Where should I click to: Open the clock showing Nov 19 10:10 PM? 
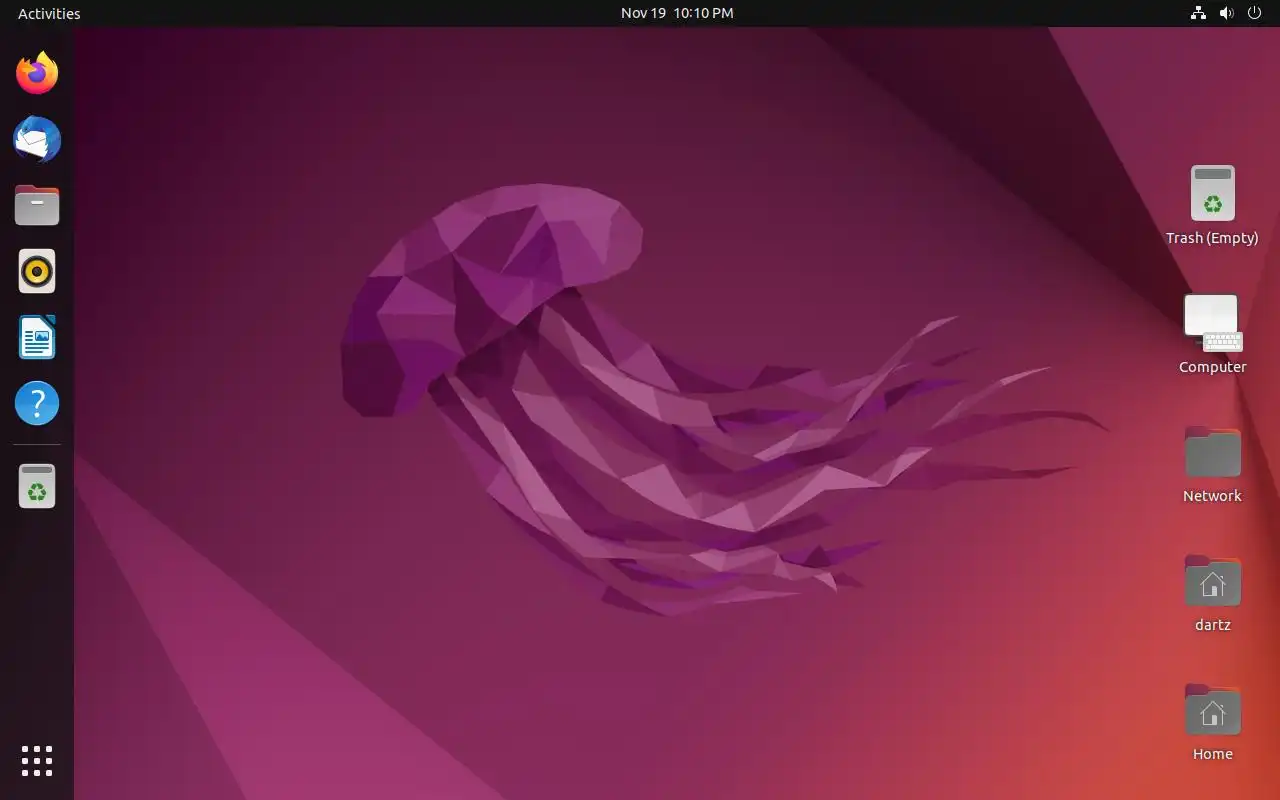[677, 13]
